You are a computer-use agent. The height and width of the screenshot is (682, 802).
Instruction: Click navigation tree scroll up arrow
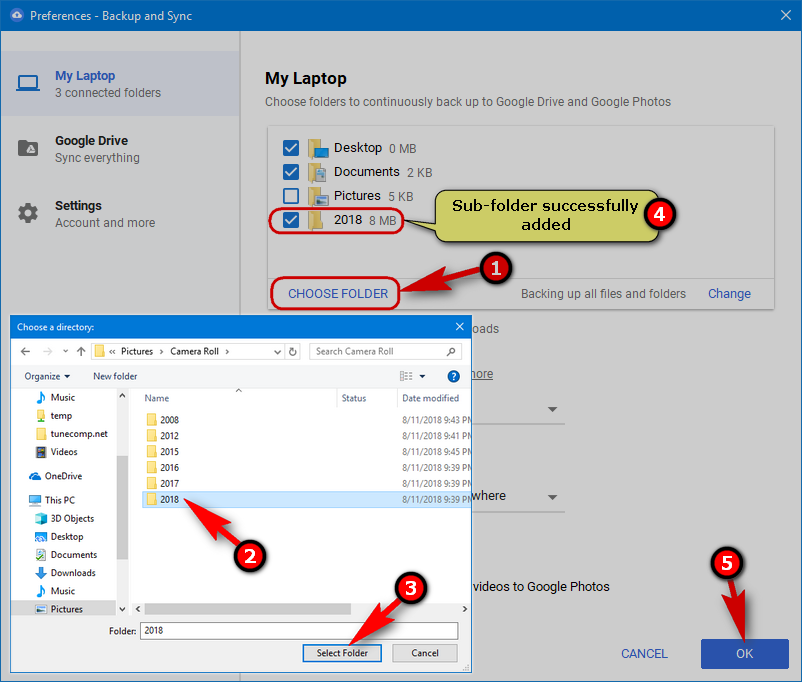pos(122,395)
